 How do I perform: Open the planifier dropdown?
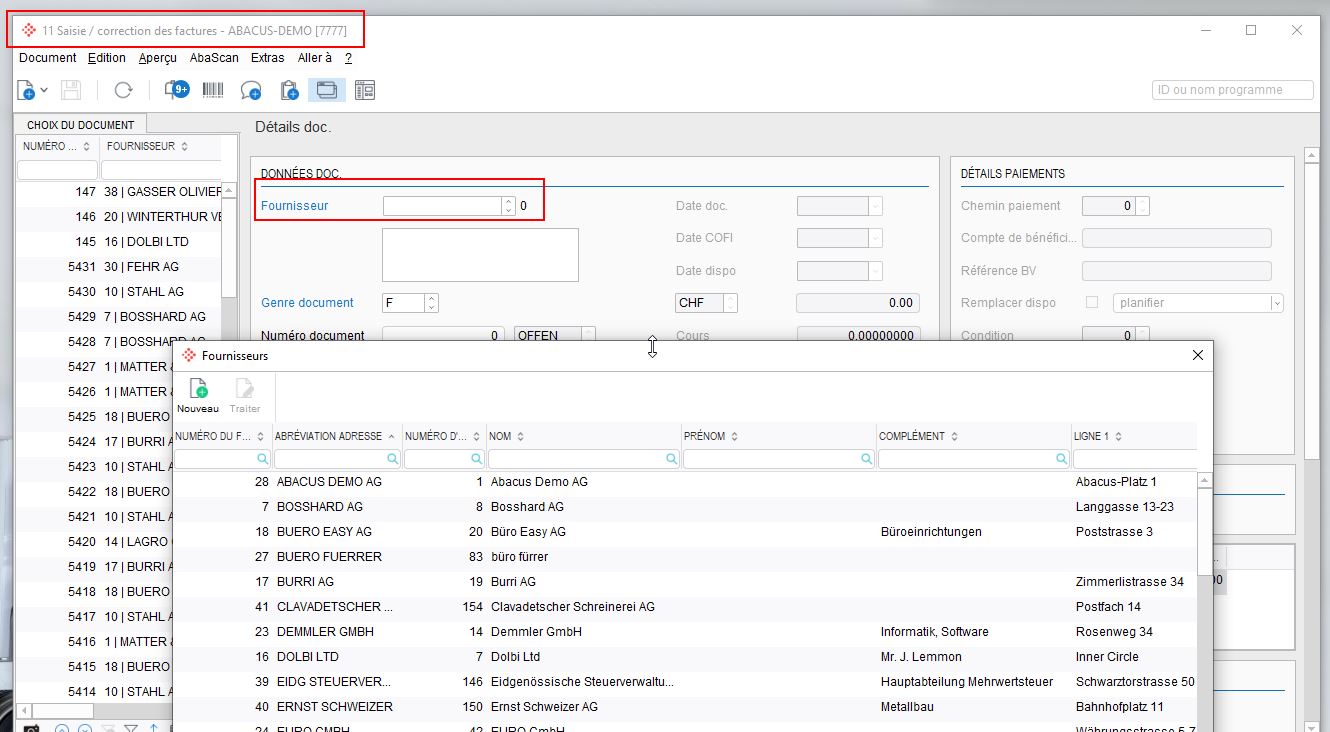(x=1276, y=303)
